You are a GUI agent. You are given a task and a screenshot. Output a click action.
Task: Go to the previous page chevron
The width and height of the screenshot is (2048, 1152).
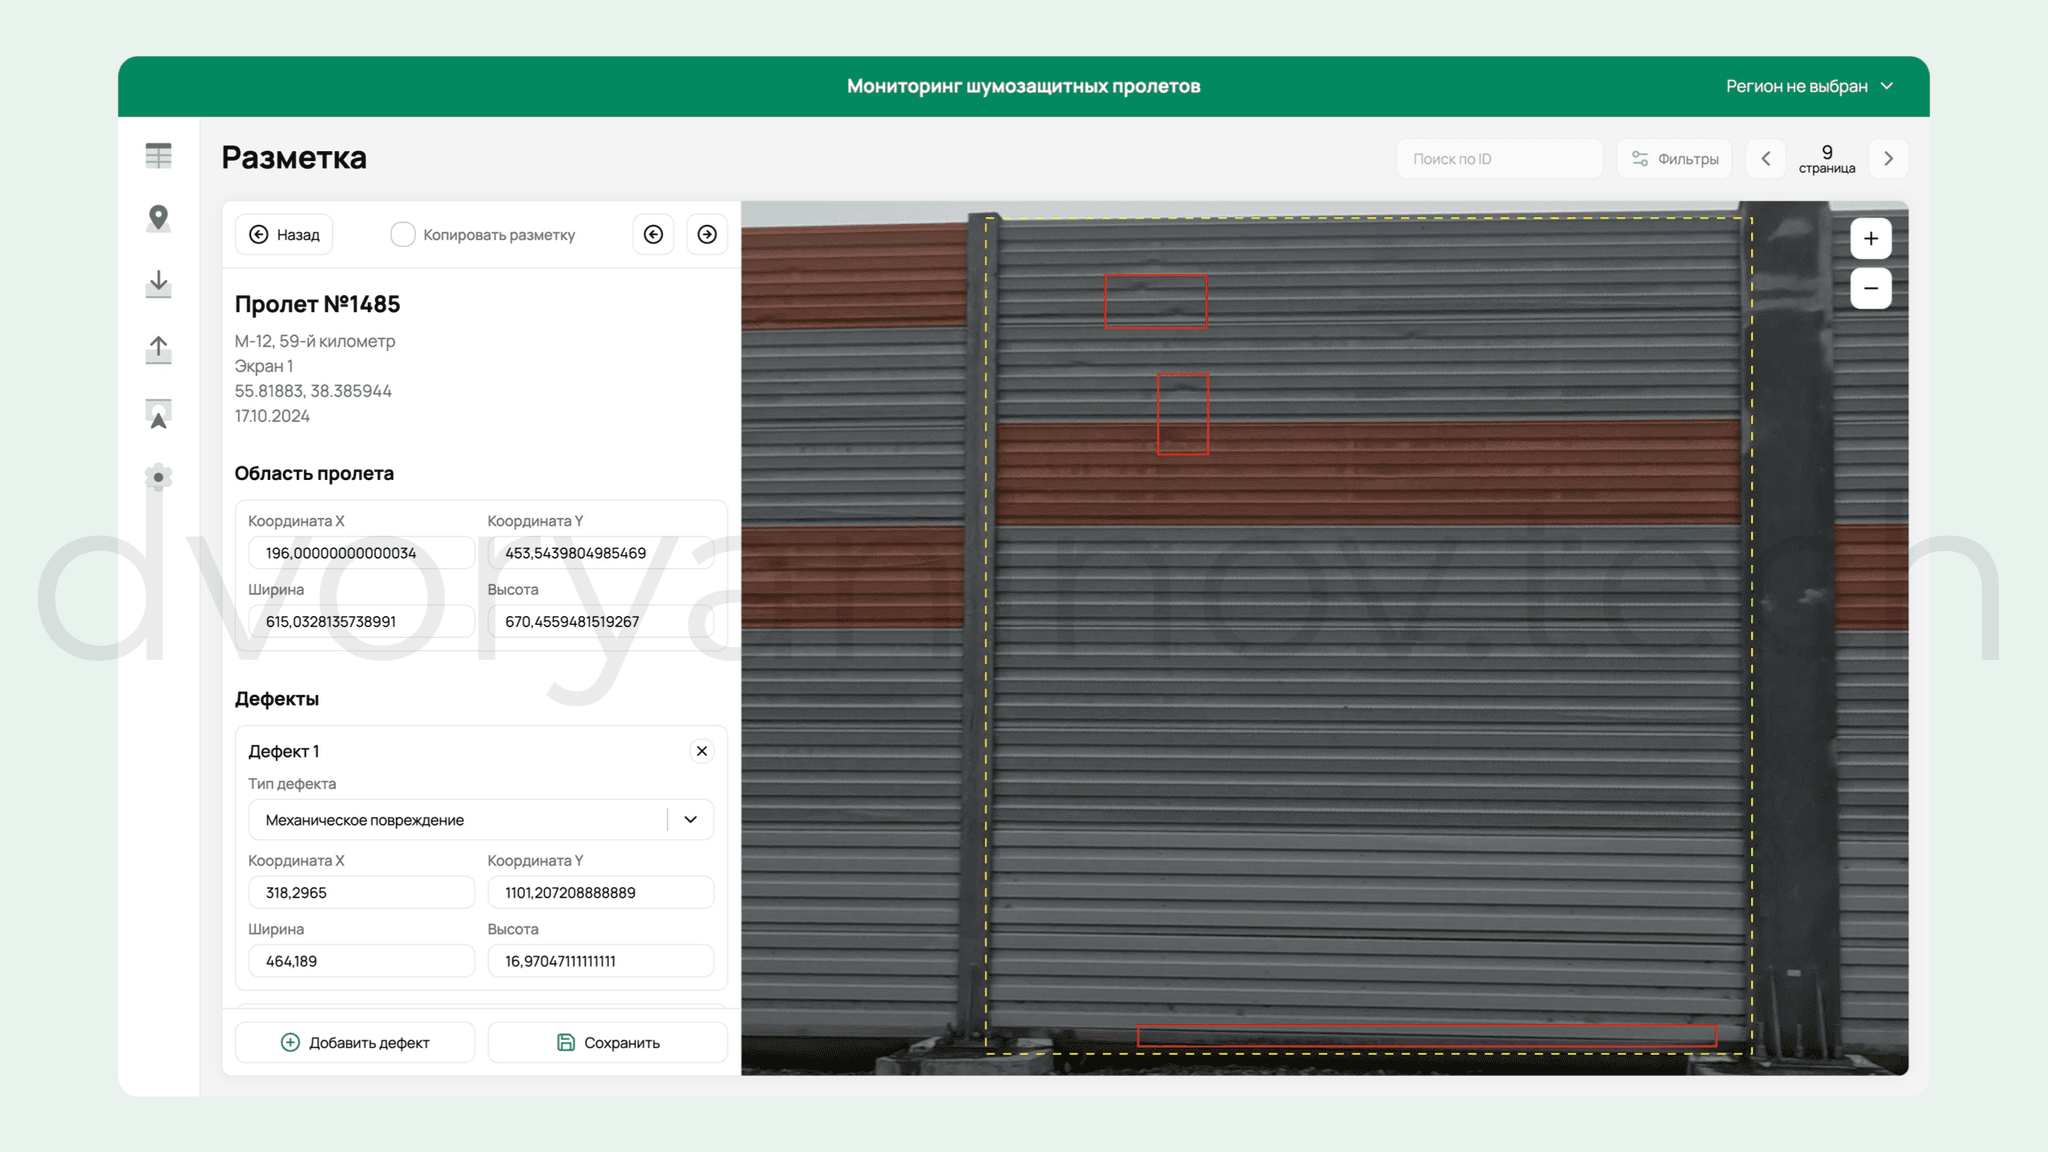(1766, 159)
